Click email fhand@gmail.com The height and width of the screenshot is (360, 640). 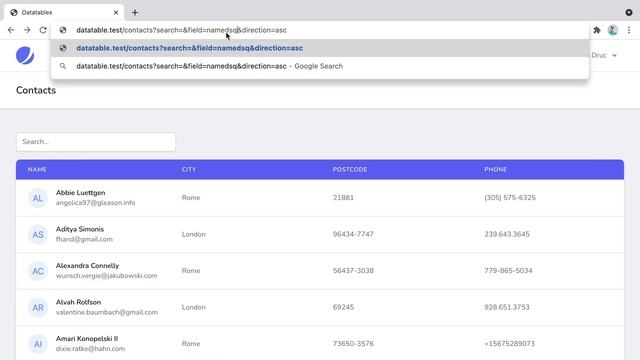pyautogui.click(x=84, y=239)
